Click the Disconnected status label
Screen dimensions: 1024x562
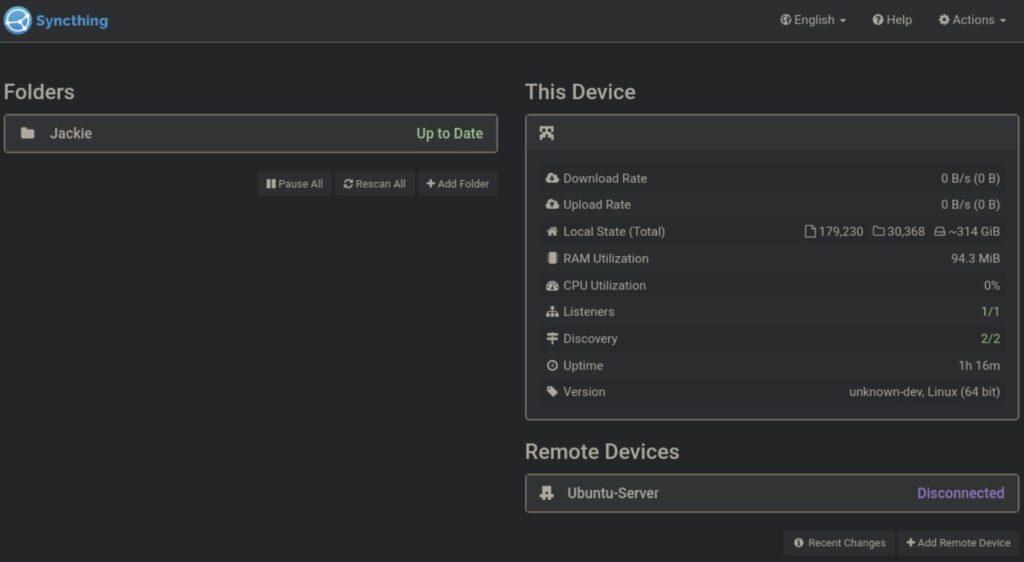coord(961,493)
